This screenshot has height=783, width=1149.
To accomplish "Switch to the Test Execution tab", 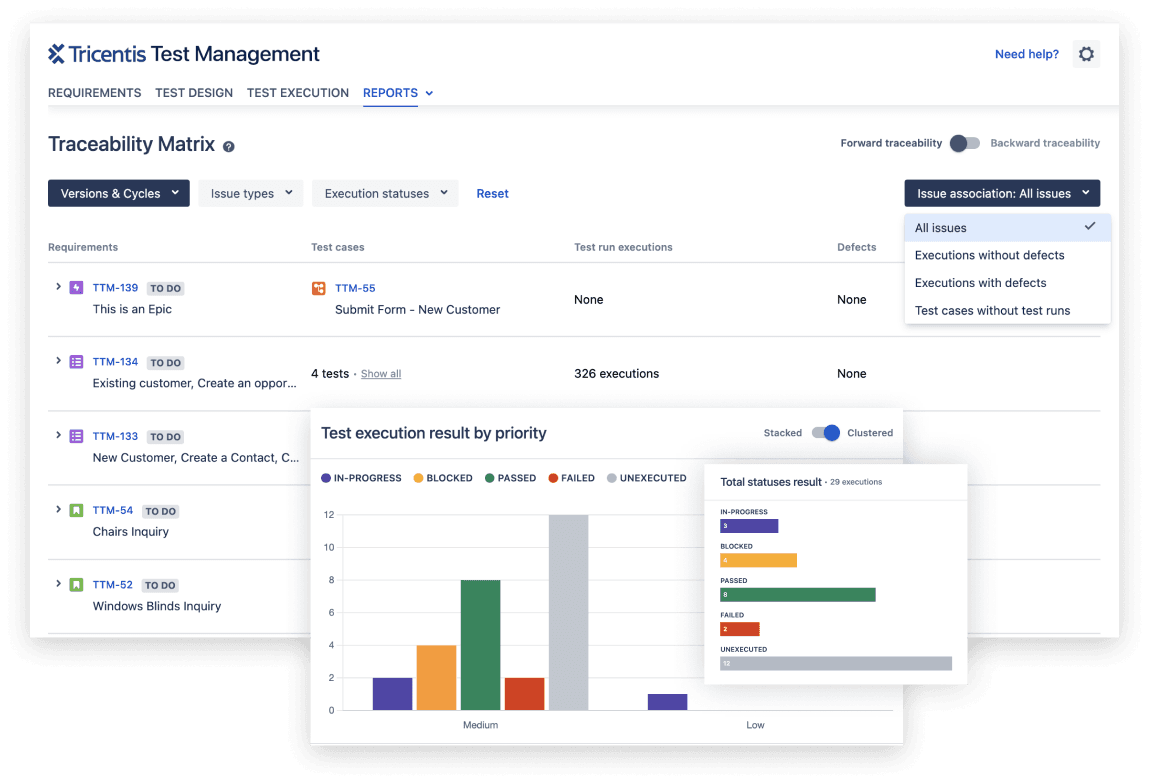I will point(297,93).
